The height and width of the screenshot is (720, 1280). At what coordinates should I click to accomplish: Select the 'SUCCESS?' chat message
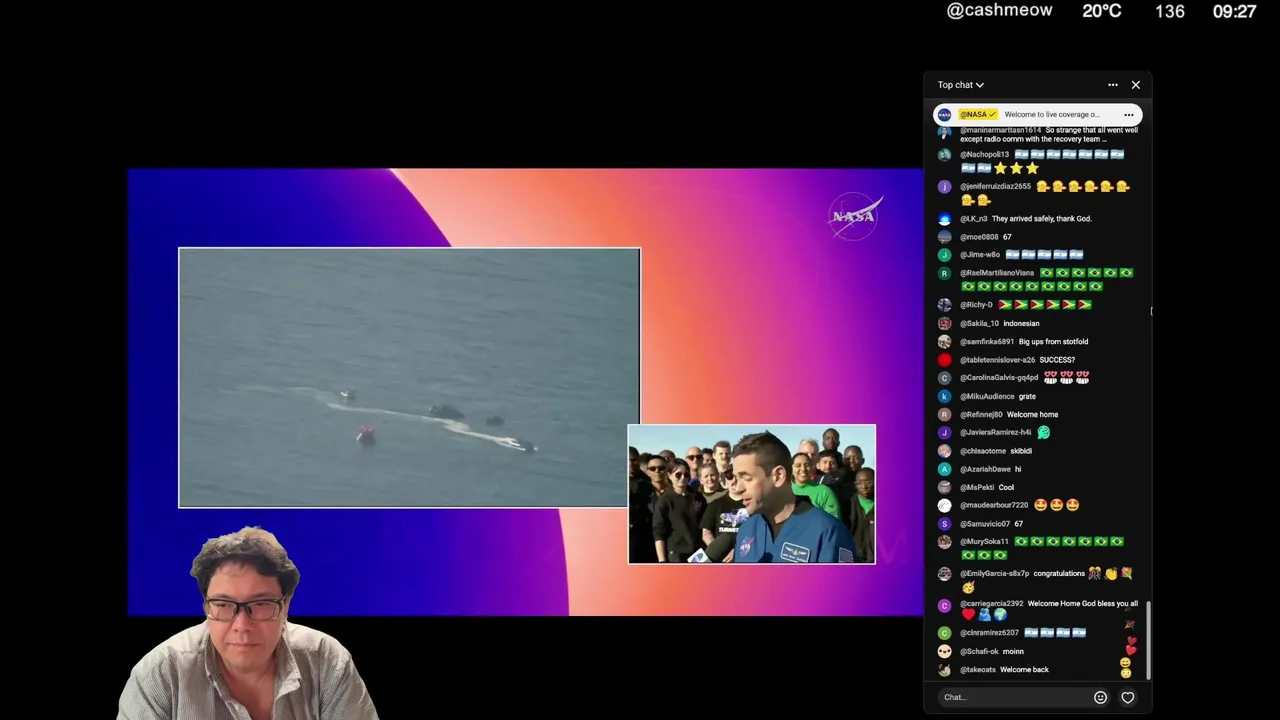(x=1057, y=360)
